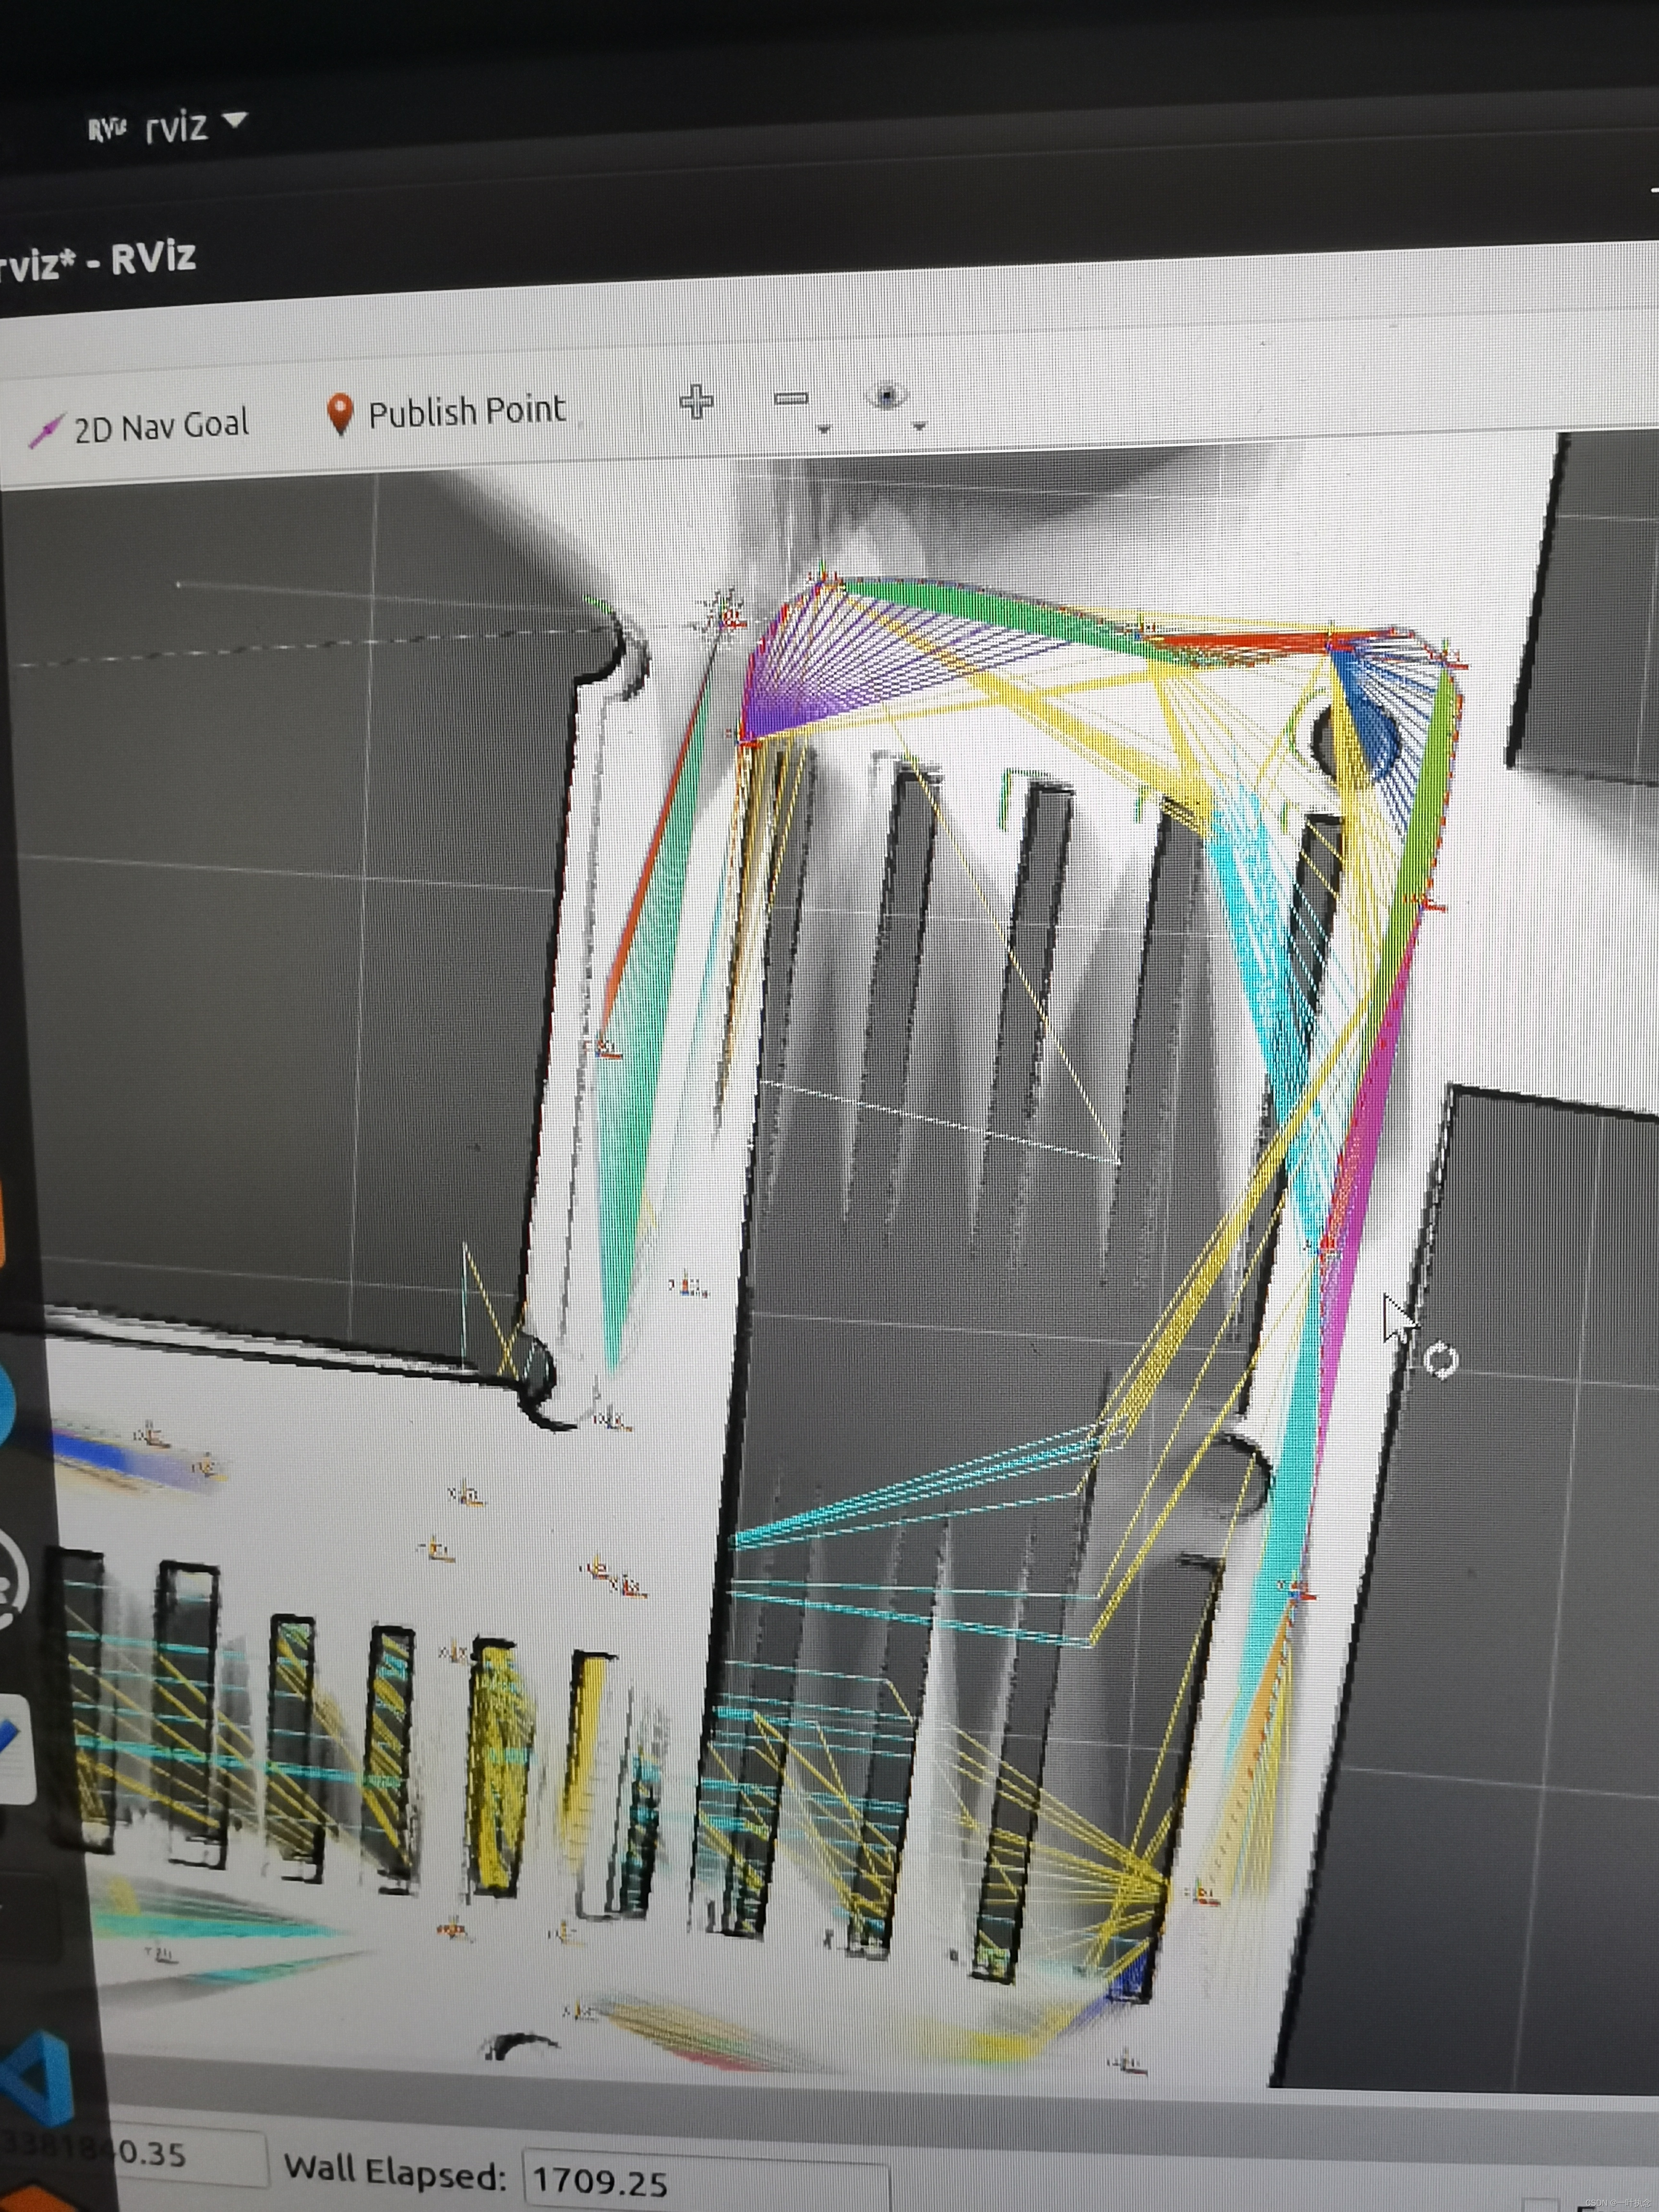Click the RViz logo in top bar
Viewport: 1659px width, 2212px height.
point(107,129)
